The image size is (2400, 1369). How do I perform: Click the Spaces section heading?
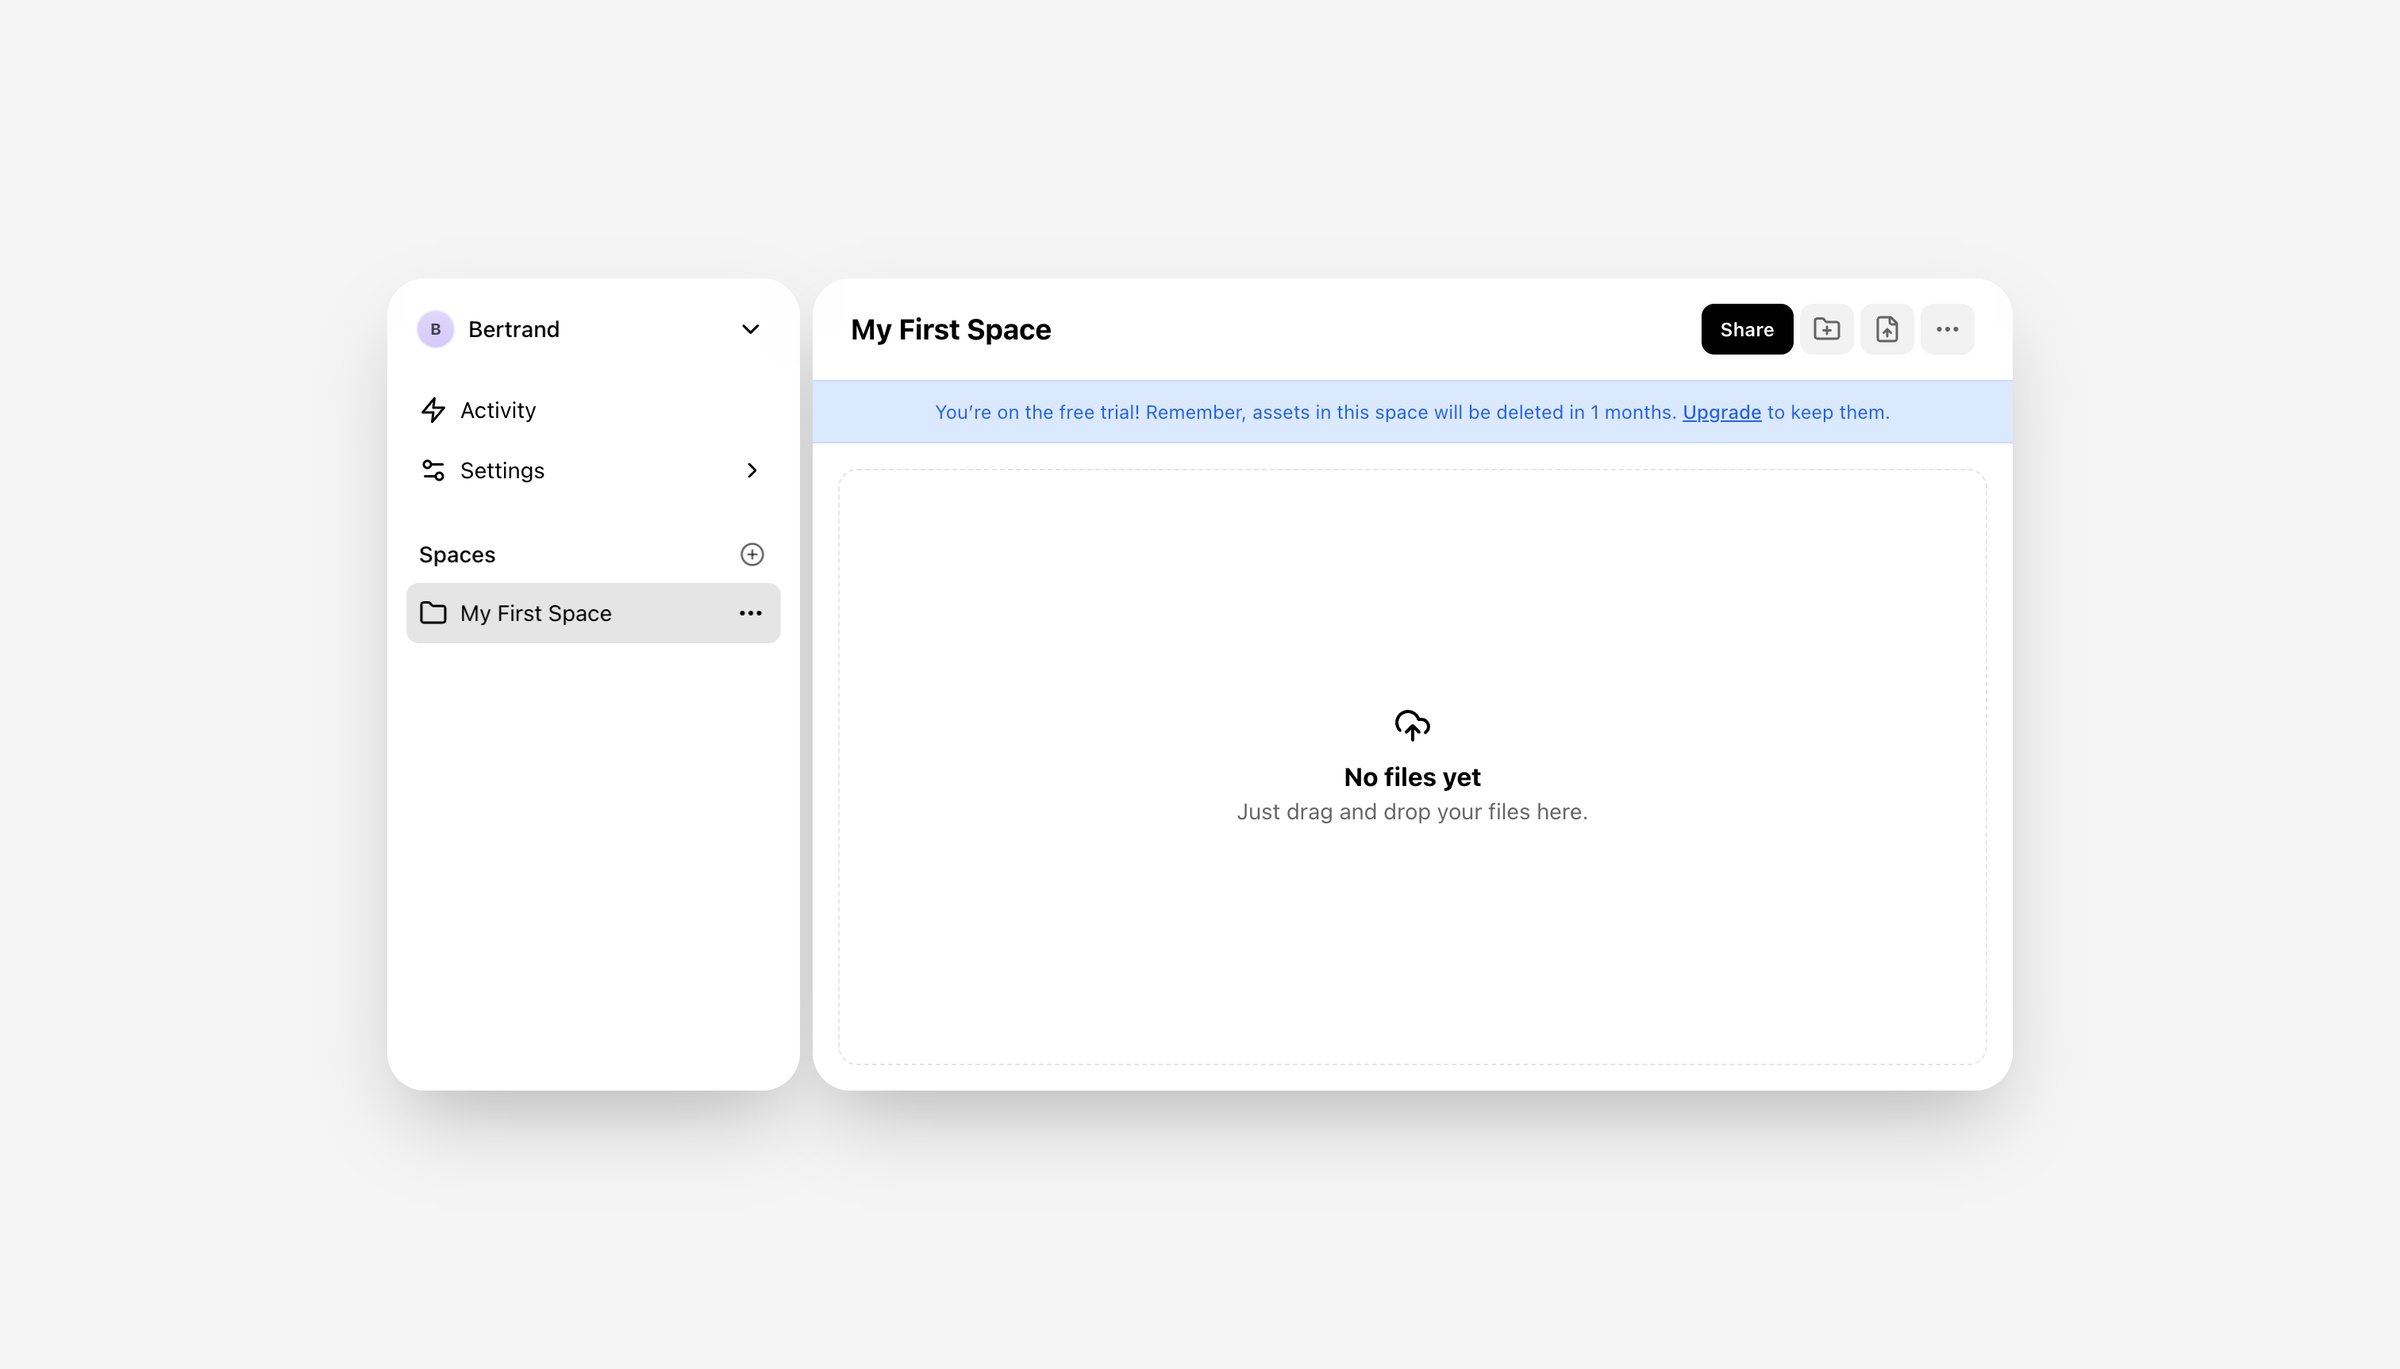click(457, 554)
